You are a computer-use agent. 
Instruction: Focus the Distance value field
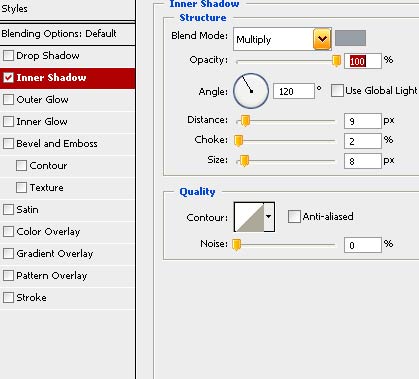(x=363, y=121)
